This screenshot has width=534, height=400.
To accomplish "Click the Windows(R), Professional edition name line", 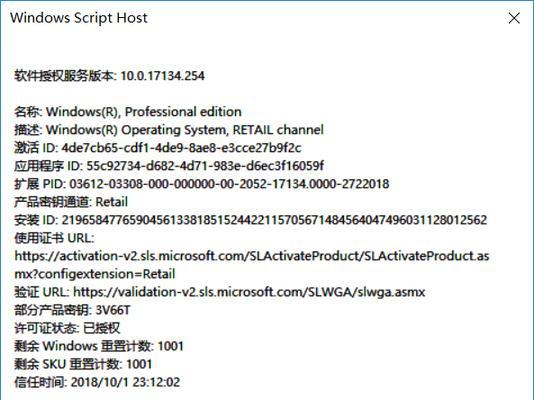I will [x=128, y=112].
